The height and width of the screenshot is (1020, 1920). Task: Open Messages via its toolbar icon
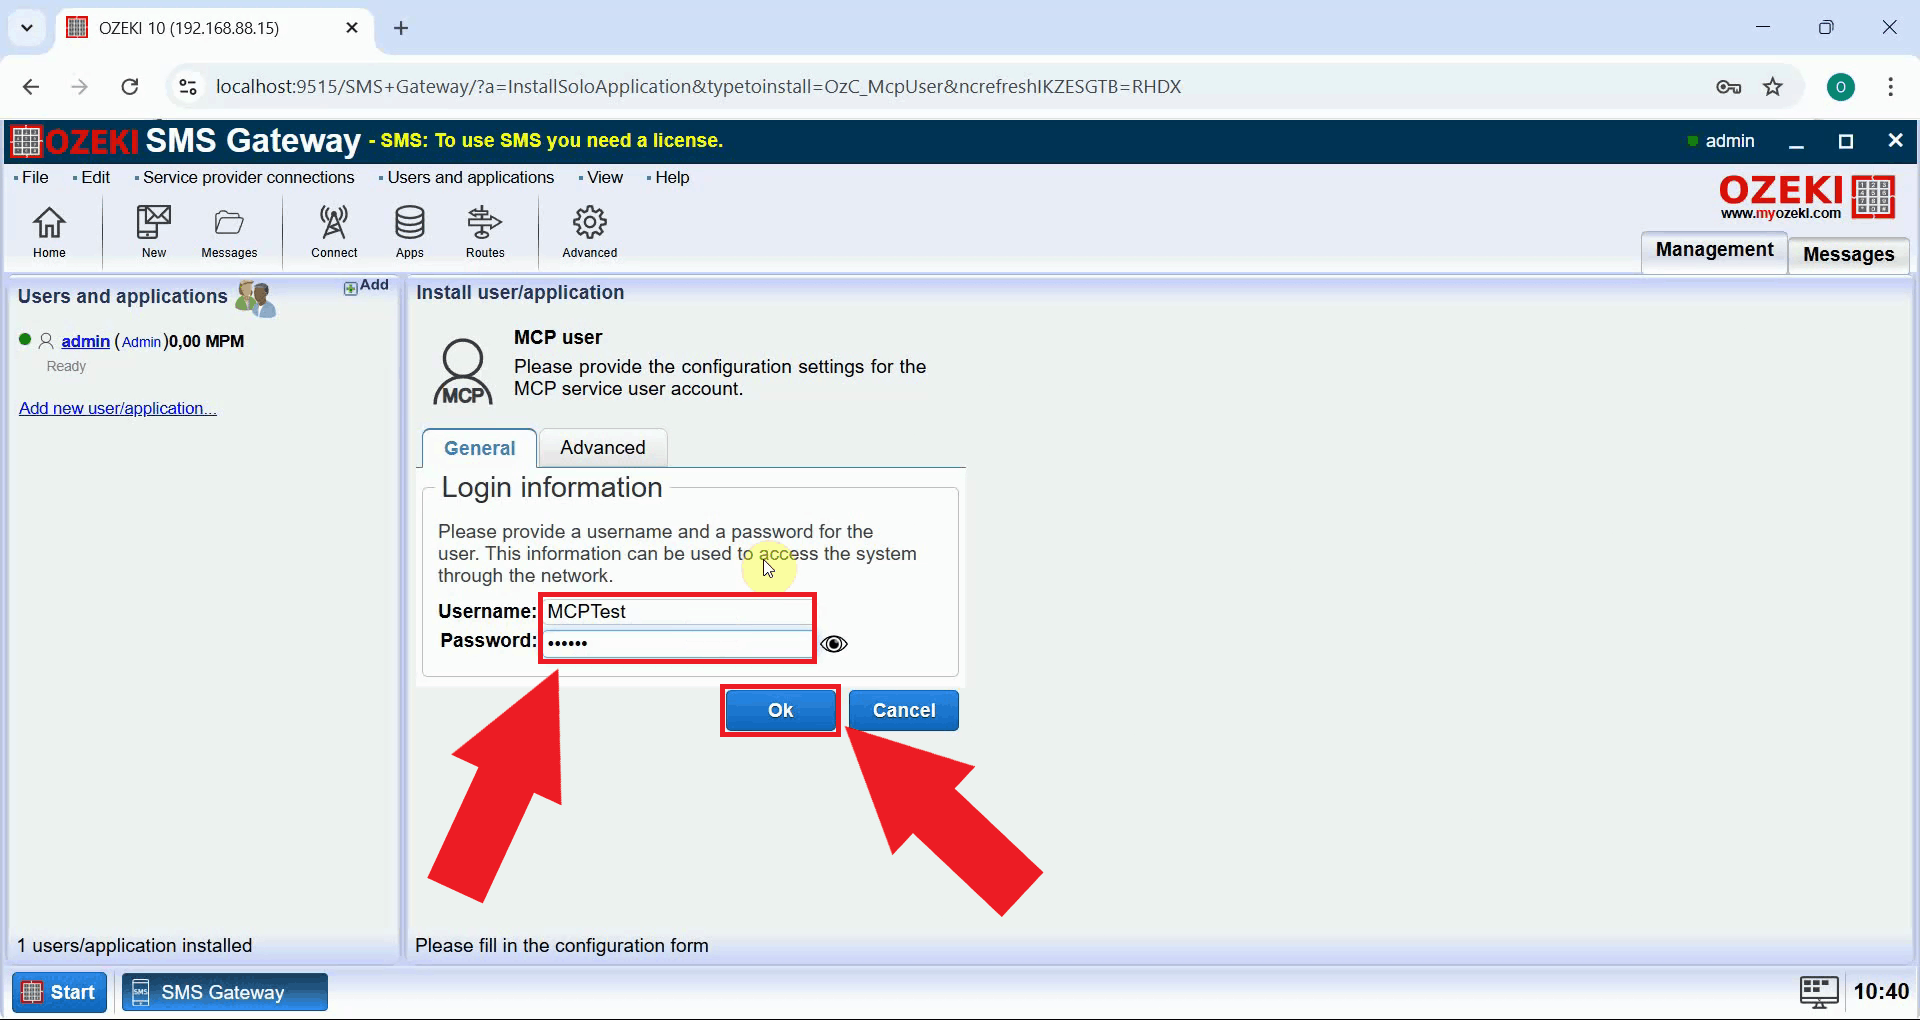(x=229, y=230)
